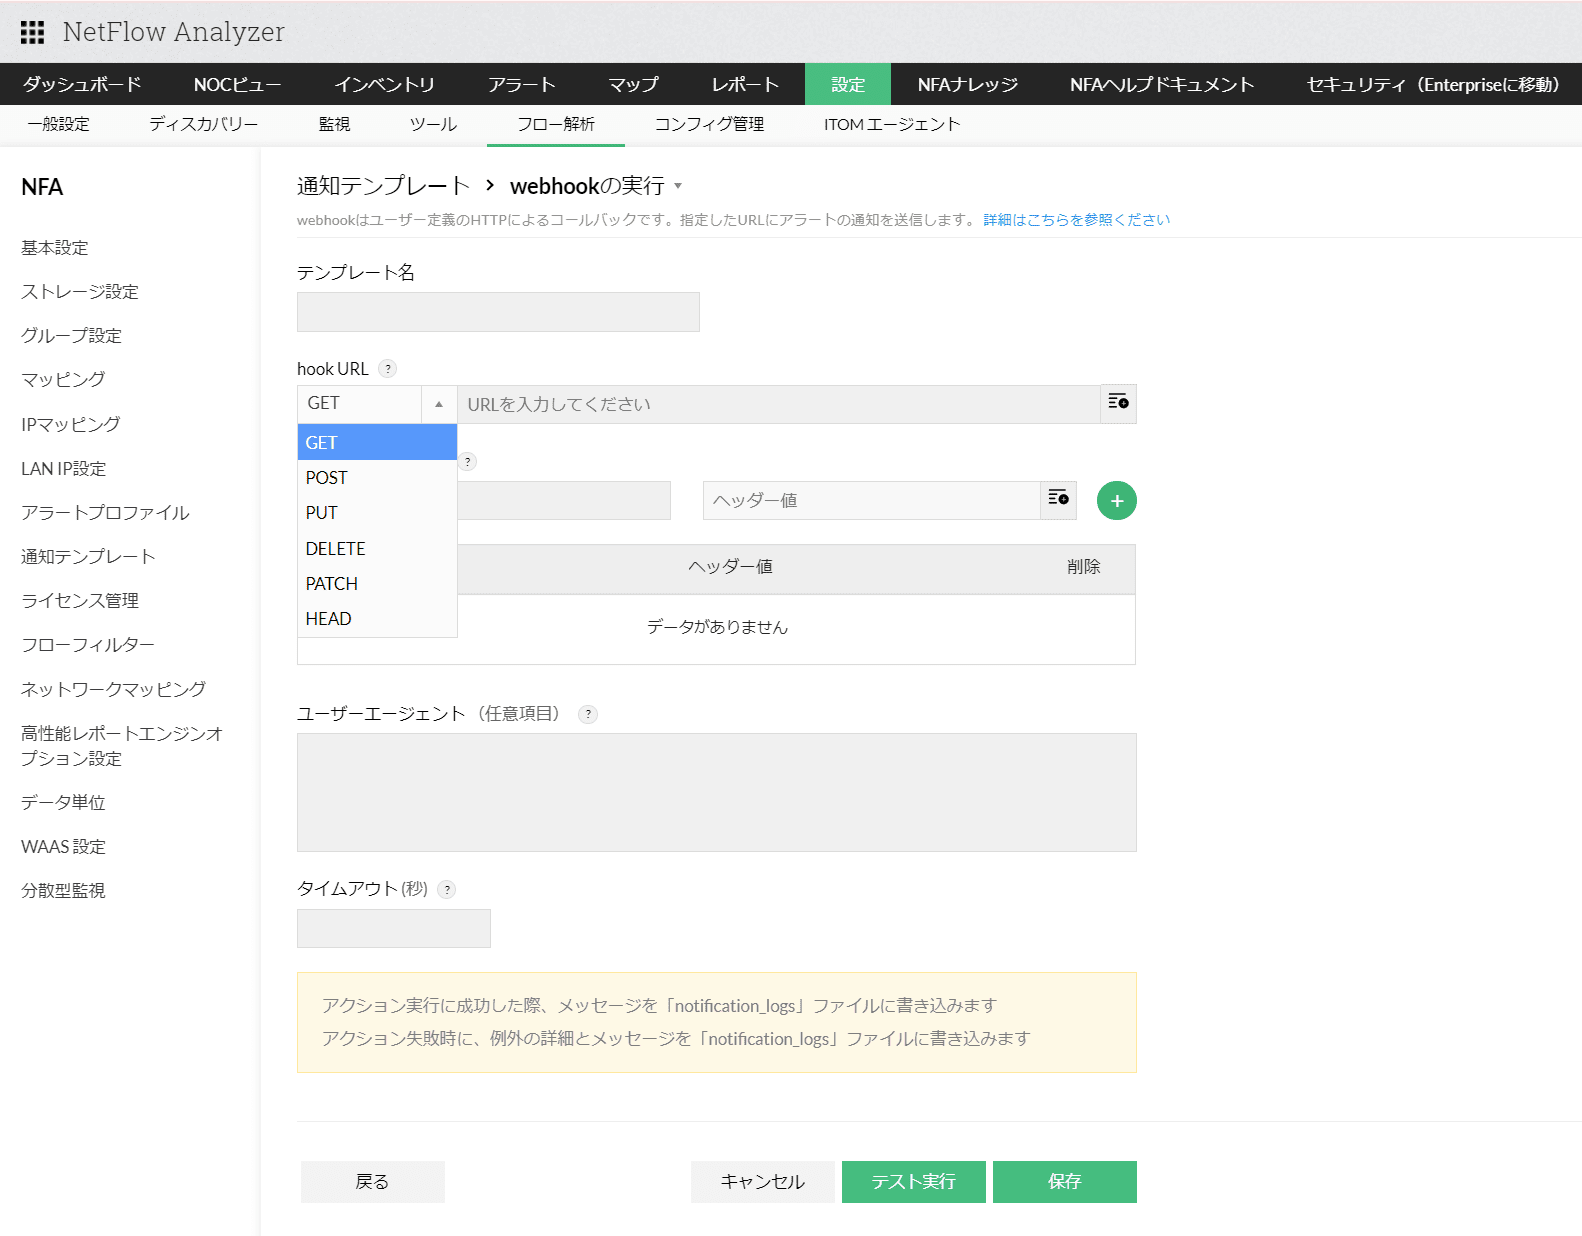Click the variable insert icon beside hook URL
This screenshot has width=1582, height=1236.
[1118, 403]
